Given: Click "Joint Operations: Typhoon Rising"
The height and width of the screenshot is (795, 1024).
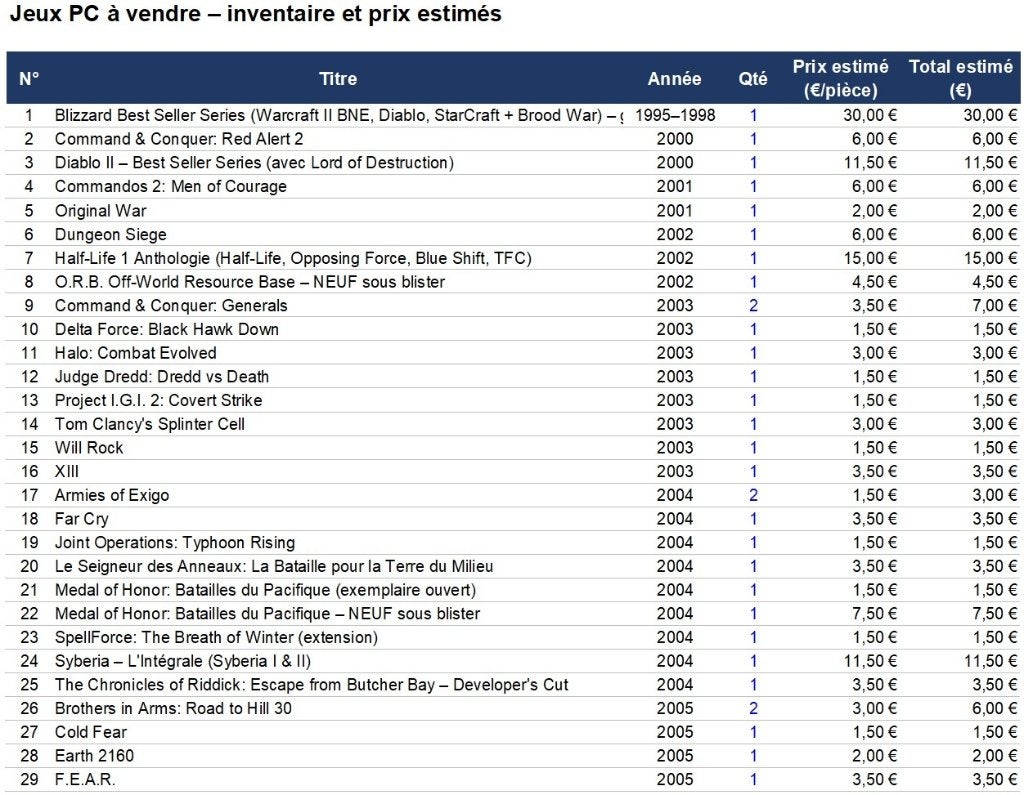Looking at the screenshot, I should (175, 542).
